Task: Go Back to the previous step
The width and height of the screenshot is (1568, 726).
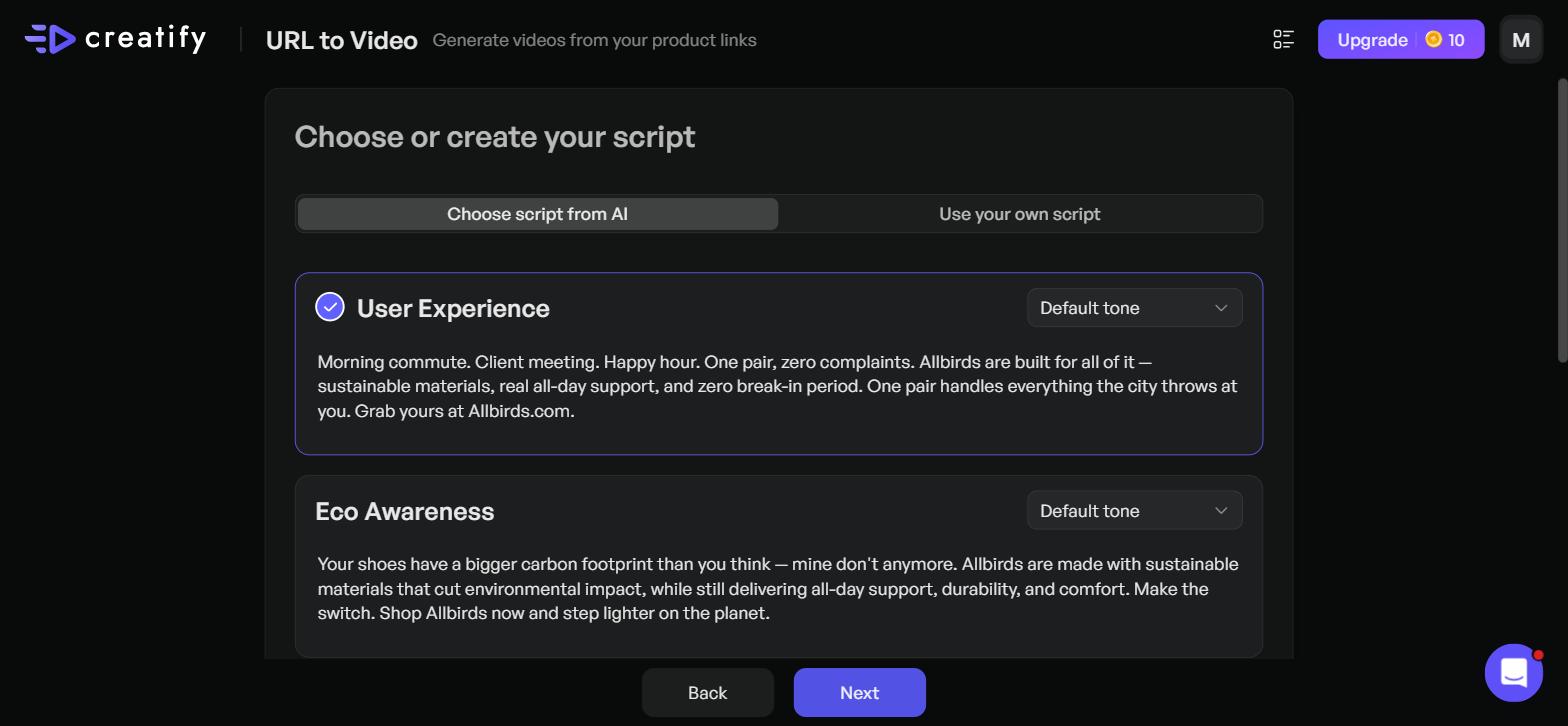Action: pos(708,693)
